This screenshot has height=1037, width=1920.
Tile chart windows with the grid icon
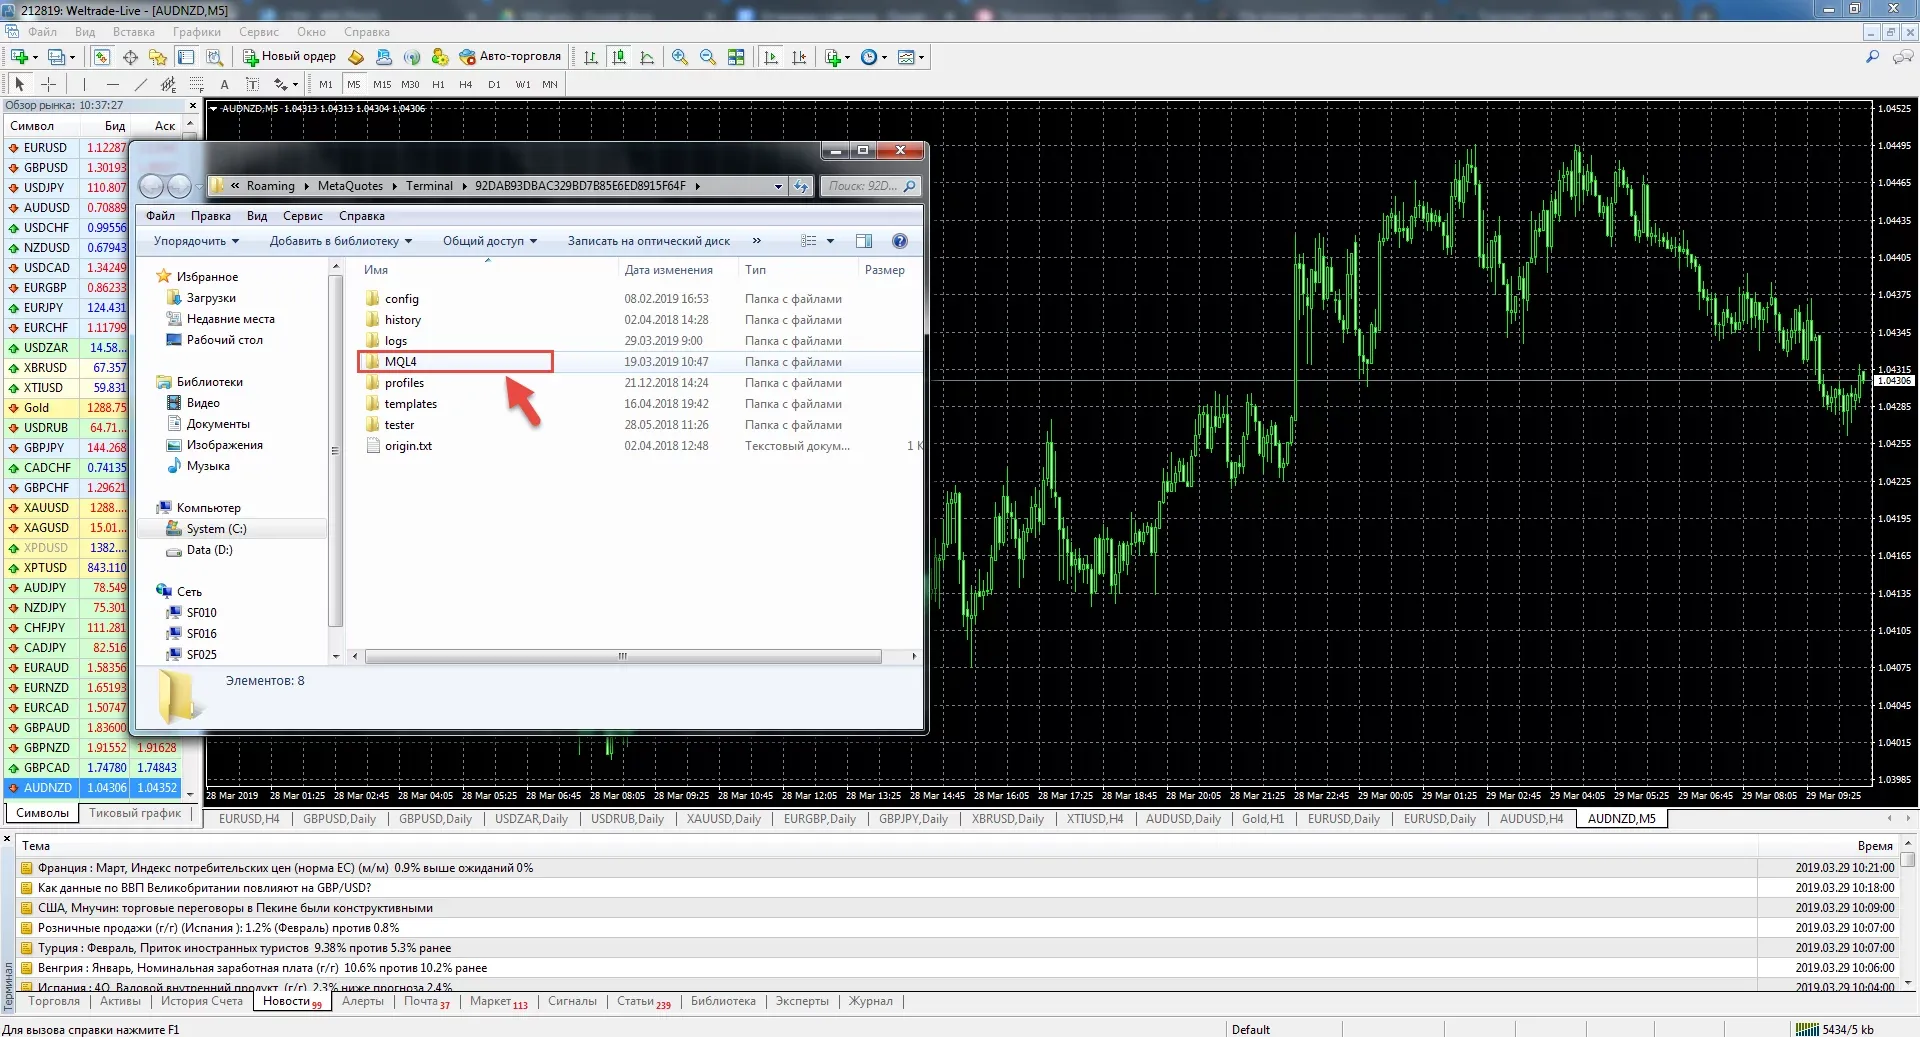736,57
